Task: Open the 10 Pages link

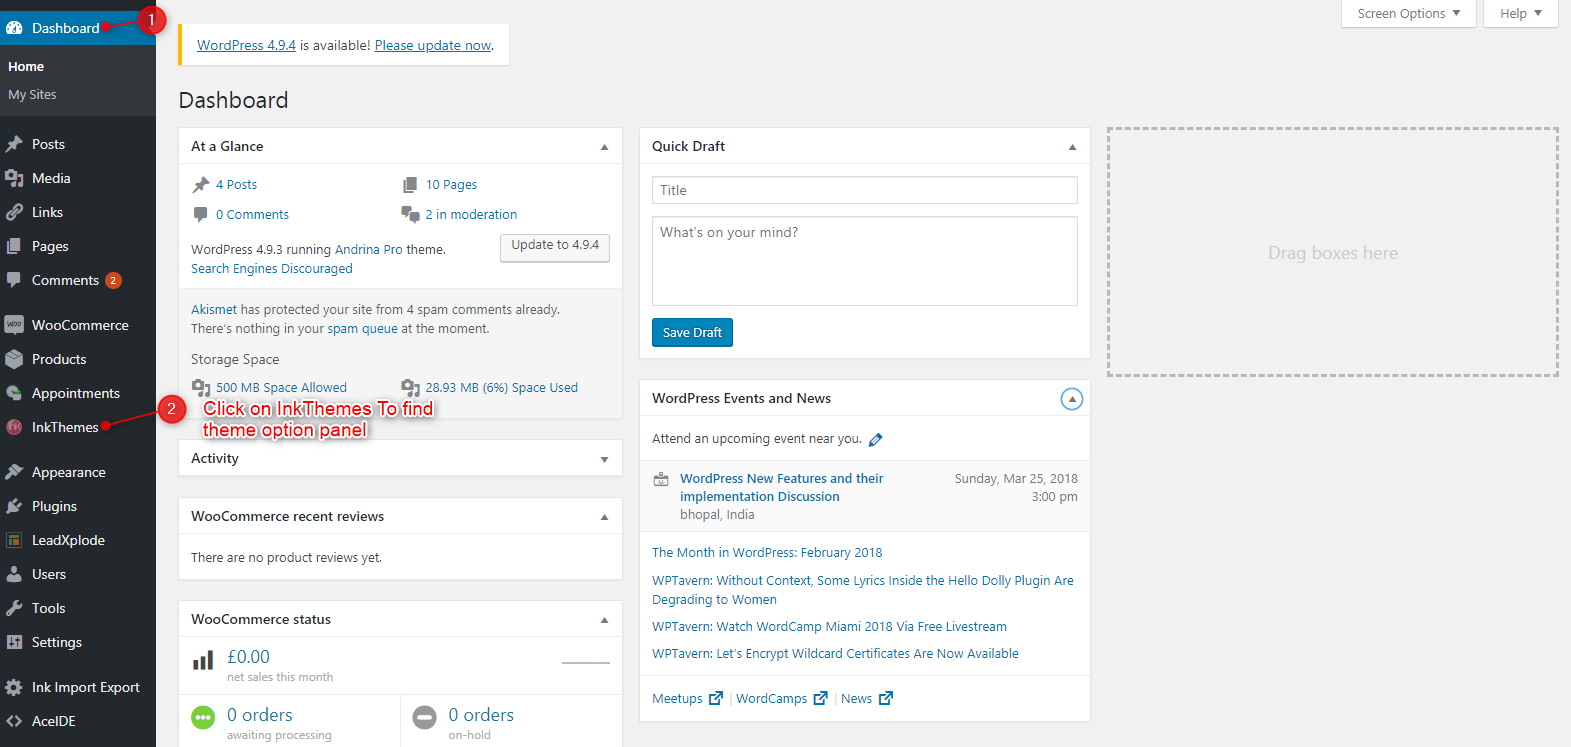Action: (451, 185)
